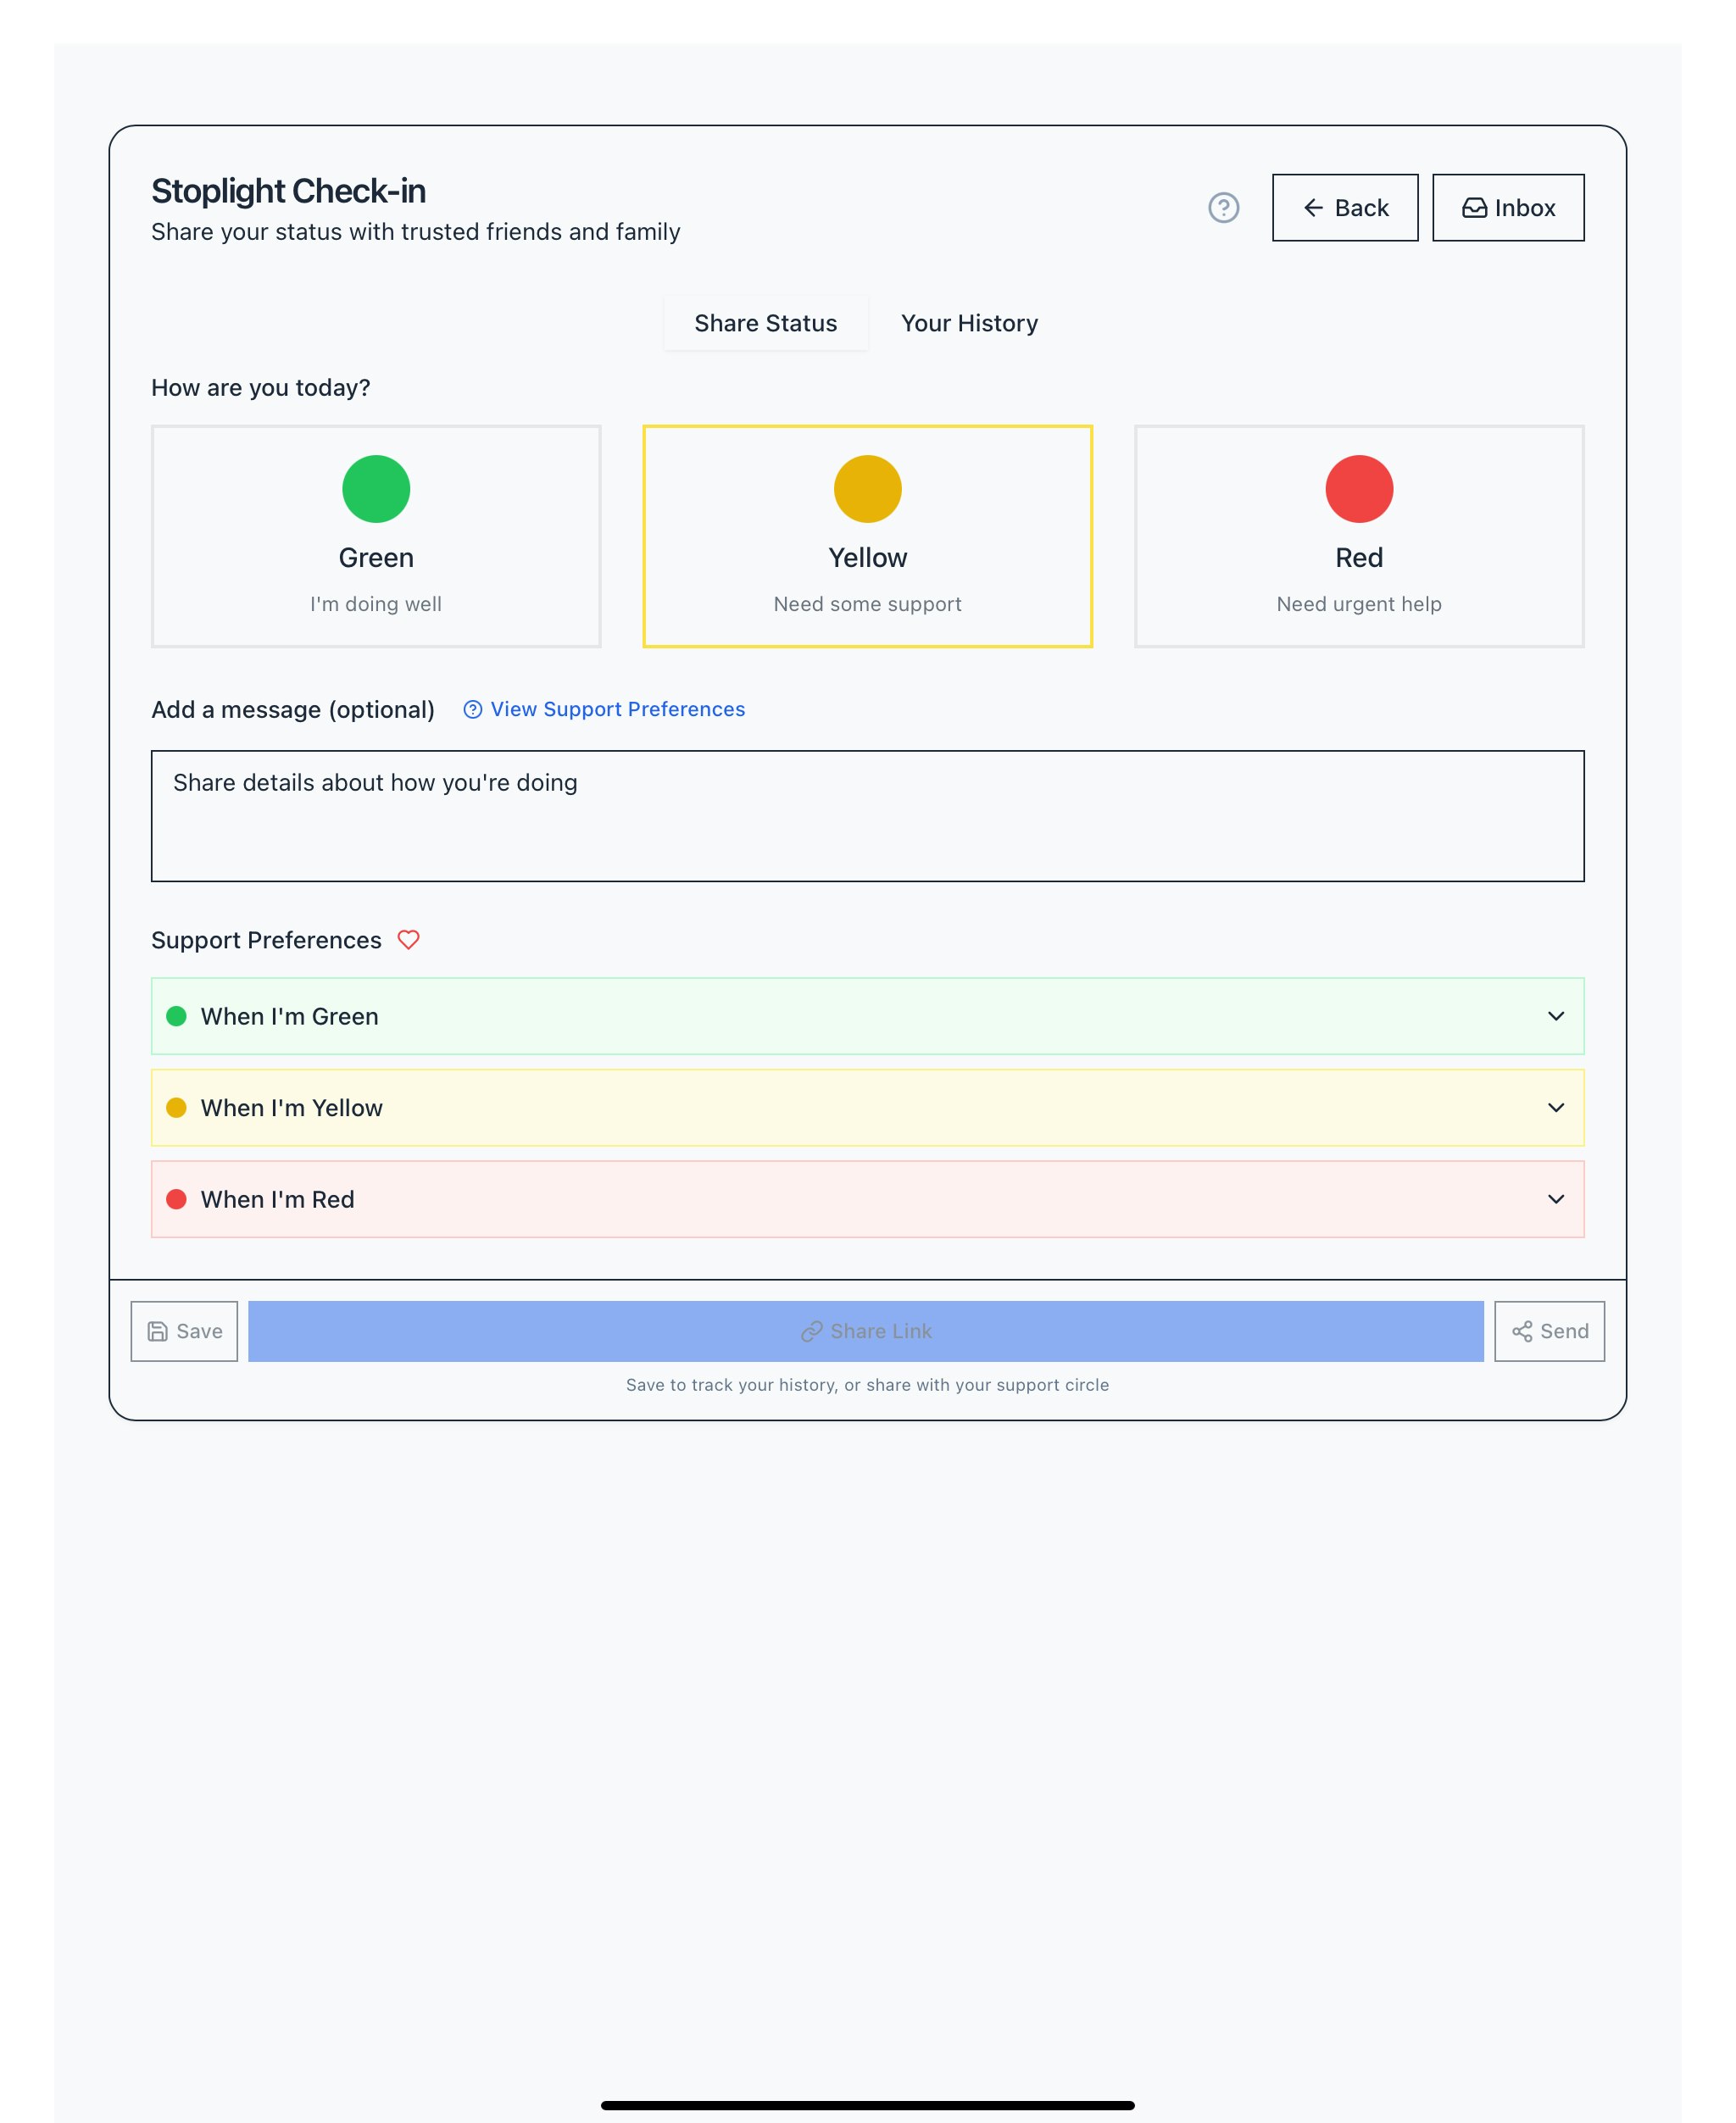Click the heart icon beside Support Preferences
1736x2123 pixels.
click(408, 940)
